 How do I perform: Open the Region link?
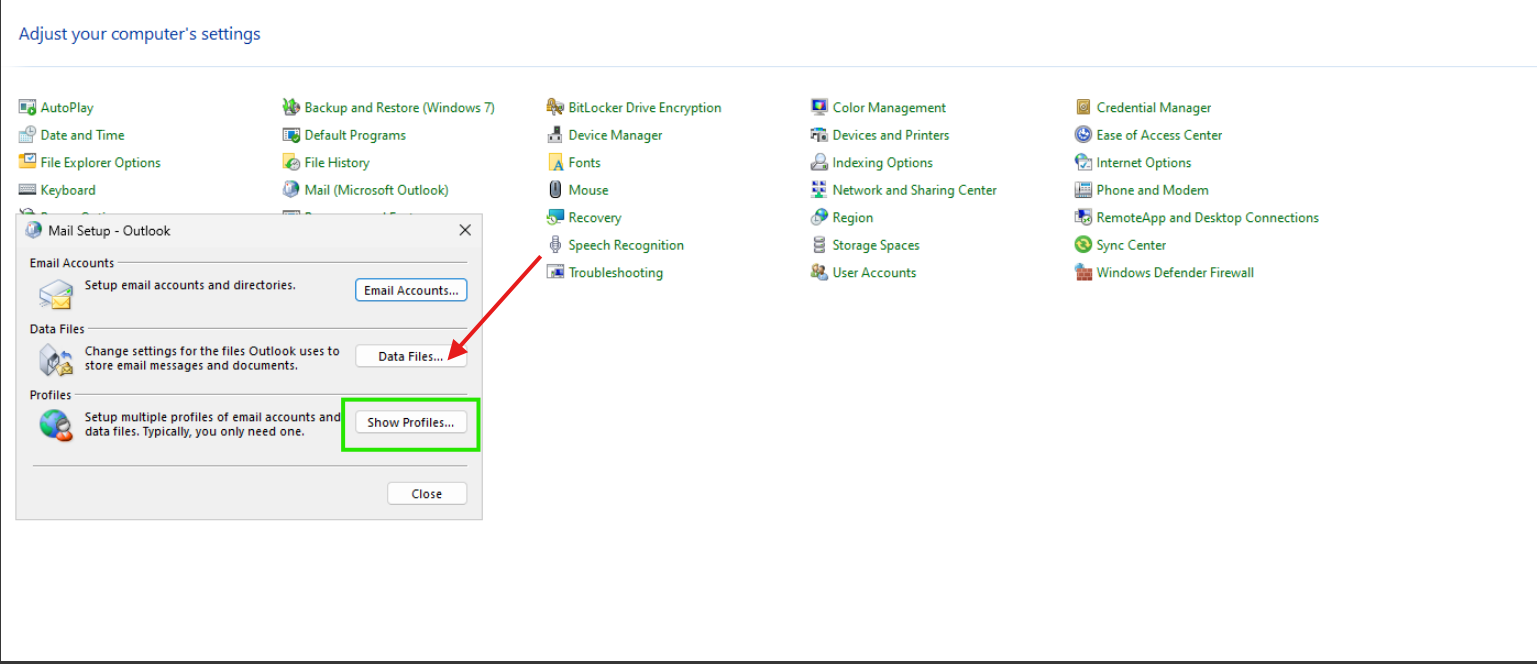pyautogui.click(x=853, y=217)
